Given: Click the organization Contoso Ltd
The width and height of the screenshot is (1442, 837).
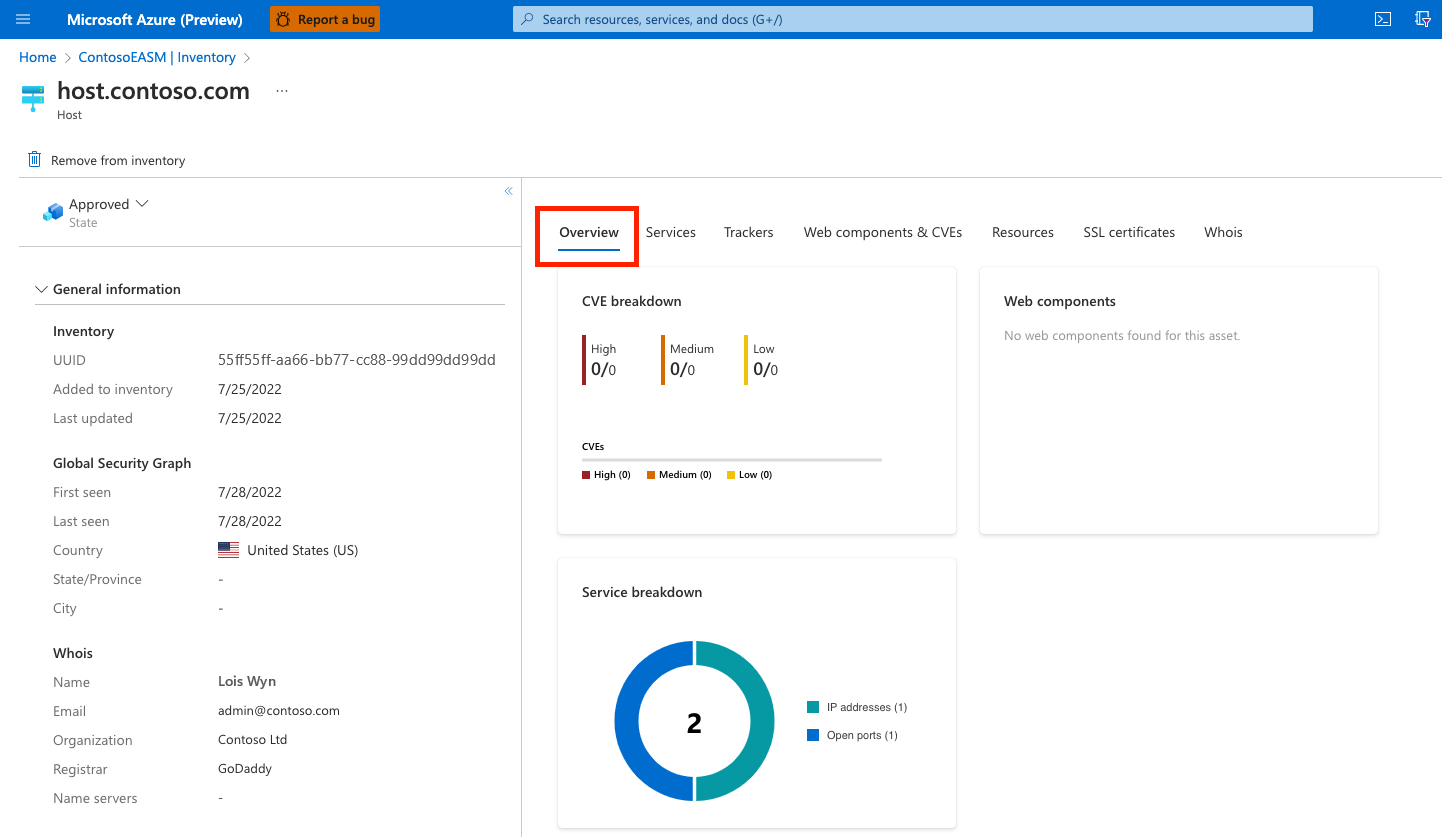Looking at the screenshot, I should pyautogui.click(x=252, y=740).
